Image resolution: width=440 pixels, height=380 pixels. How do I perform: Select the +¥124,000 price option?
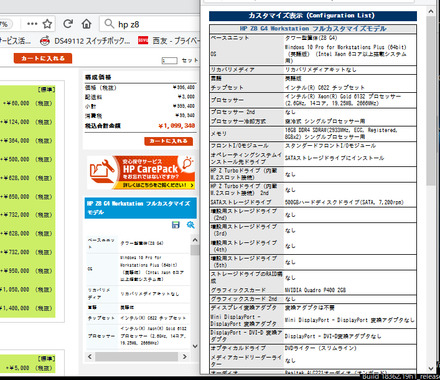[27, 122]
